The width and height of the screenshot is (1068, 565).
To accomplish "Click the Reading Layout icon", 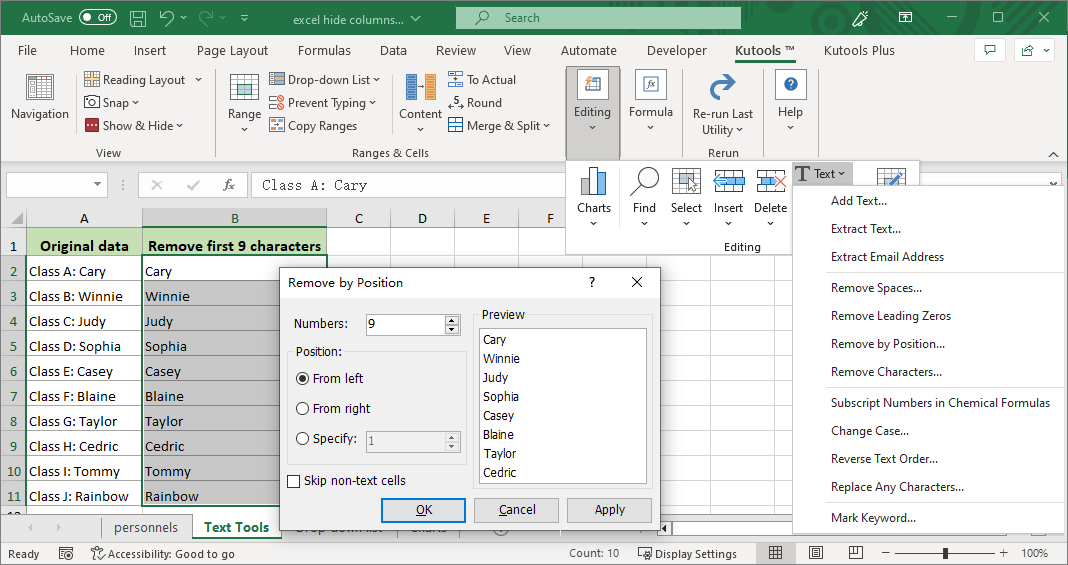I will tap(92, 79).
